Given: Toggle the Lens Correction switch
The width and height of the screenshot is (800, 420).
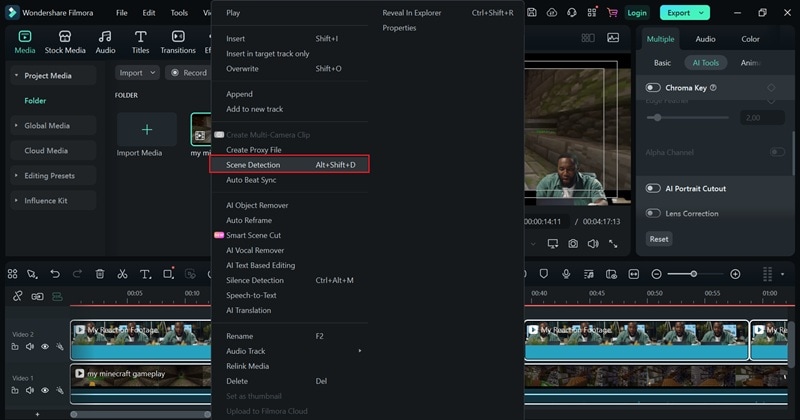Looking at the screenshot, I should tap(653, 213).
